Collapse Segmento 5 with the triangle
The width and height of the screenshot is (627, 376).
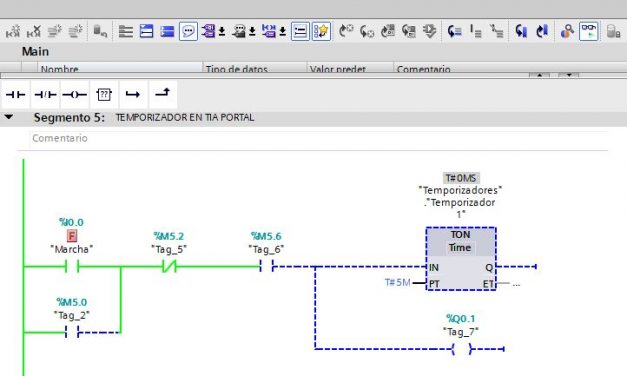8,117
